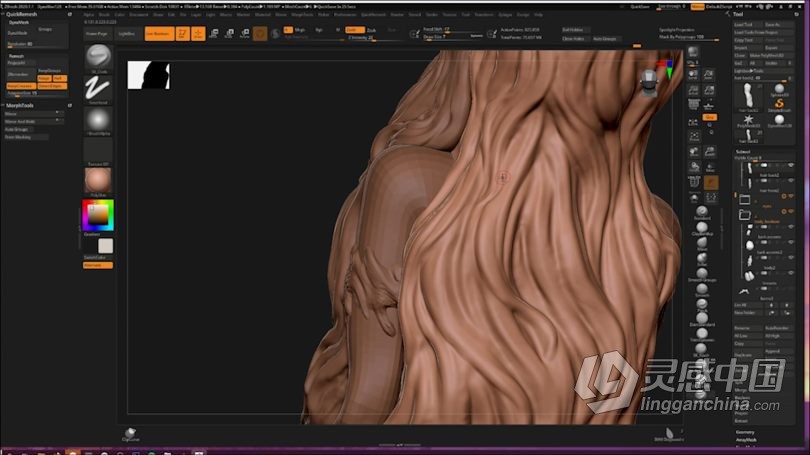Viewport: 810px width, 455px height.
Task: Open the FreeHand stroke type selector
Action: click(x=98, y=88)
